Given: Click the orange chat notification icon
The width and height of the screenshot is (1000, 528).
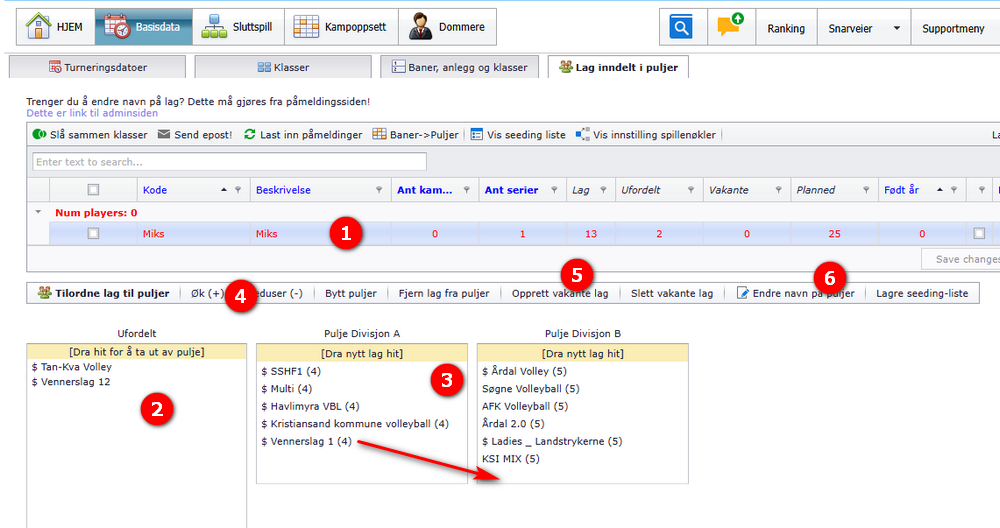Looking at the screenshot, I should click(x=731, y=25).
